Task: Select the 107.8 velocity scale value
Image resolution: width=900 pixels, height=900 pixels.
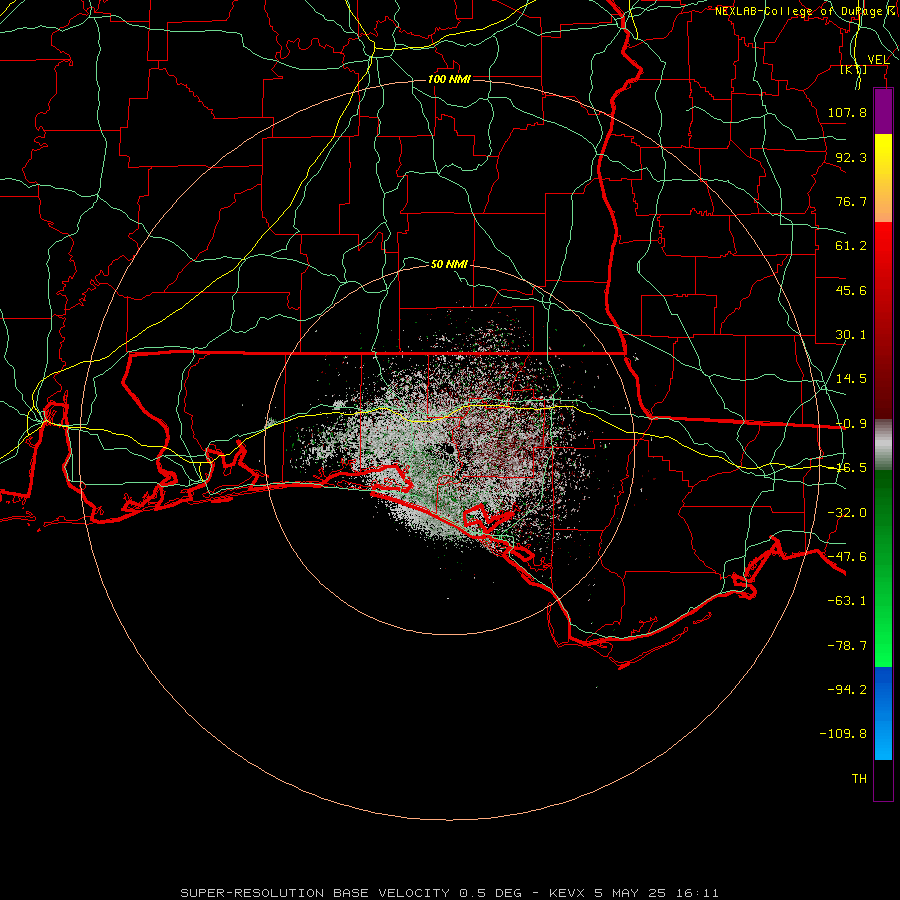Action: click(x=847, y=112)
